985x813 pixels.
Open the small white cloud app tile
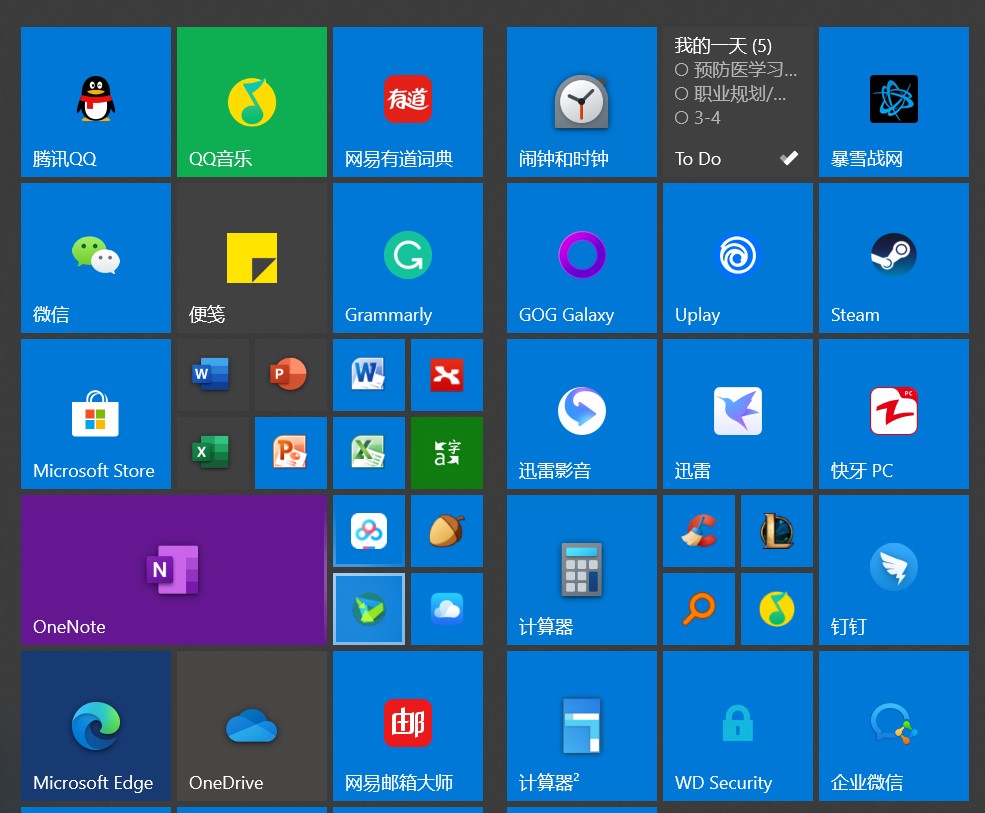pyautogui.click(x=447, y=609)
